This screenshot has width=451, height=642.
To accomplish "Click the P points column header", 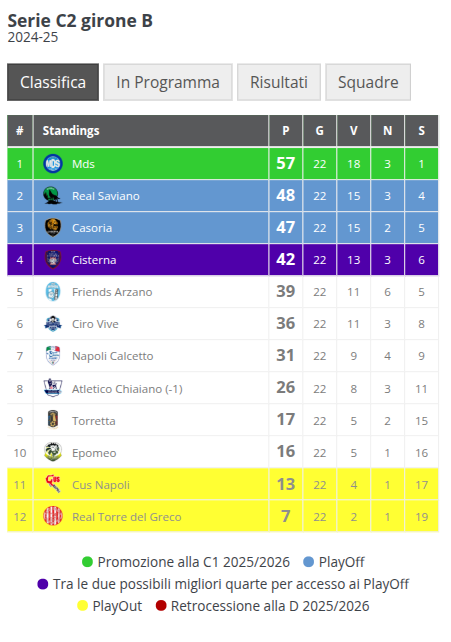I will coord(286,131).
